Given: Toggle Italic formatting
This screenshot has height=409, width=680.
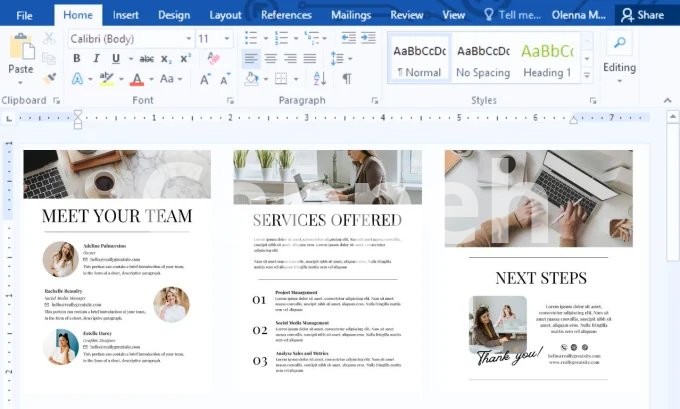Looking at the screenshot, I should [x=96, y=59].
